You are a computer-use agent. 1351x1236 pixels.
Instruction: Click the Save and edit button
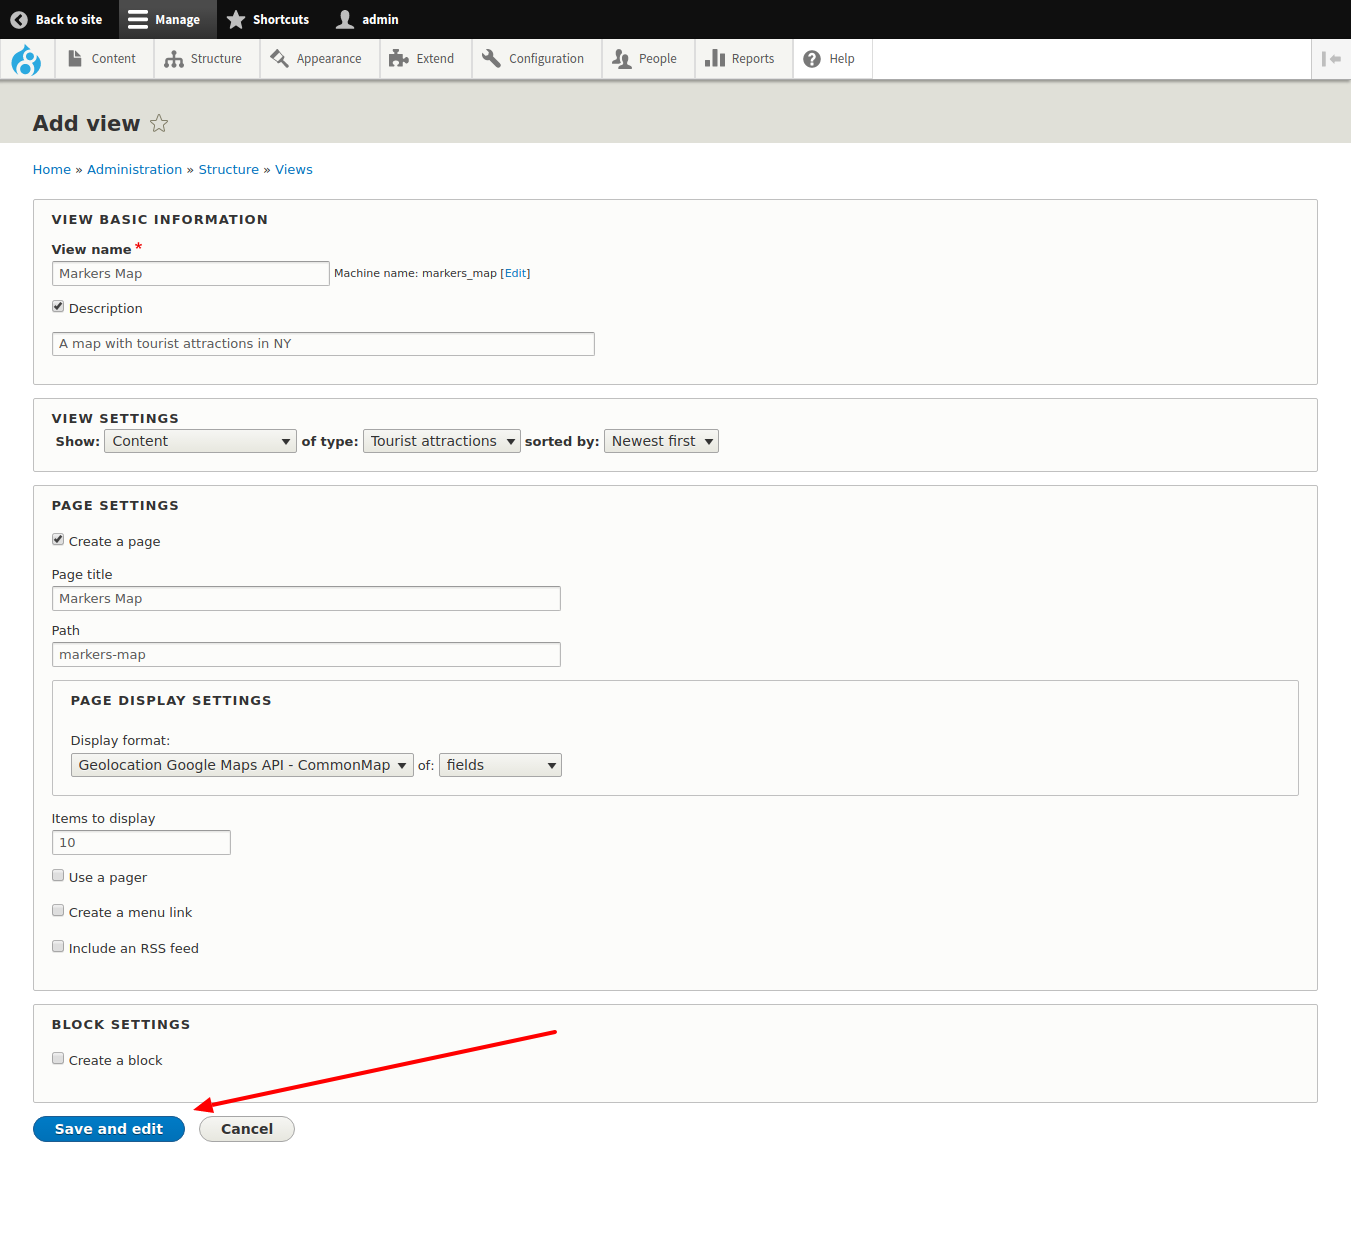pos(109,1129)
